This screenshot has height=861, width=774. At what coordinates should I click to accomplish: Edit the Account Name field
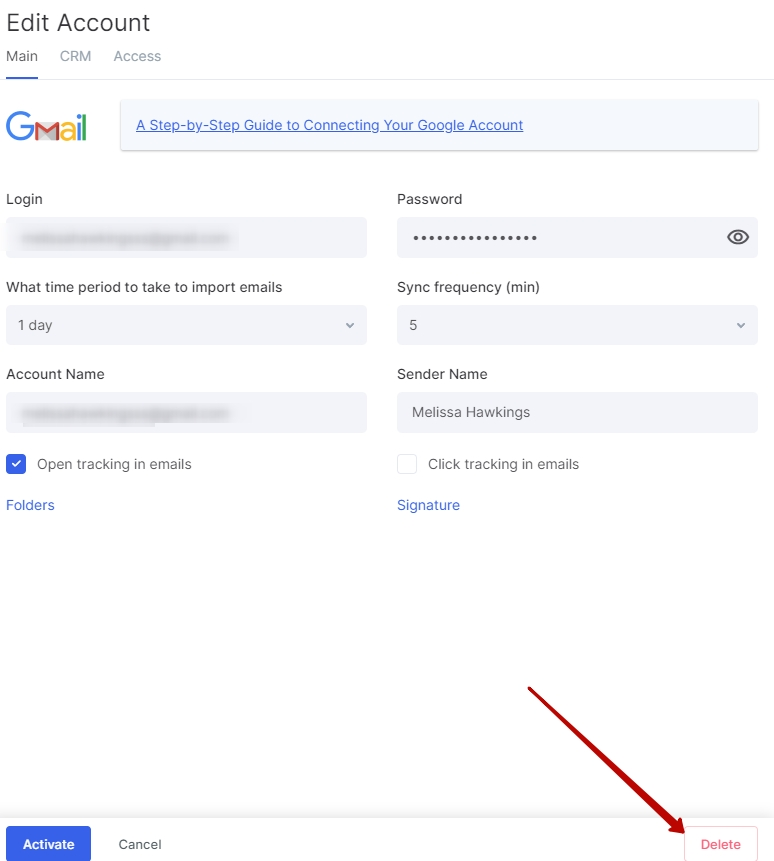click(x=186, y=412)
